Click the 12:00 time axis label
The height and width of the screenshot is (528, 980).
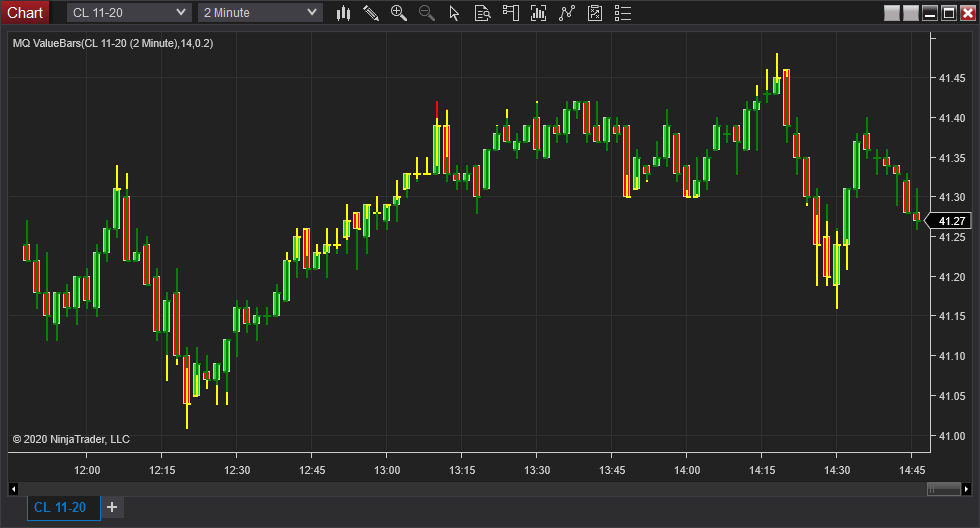[x=87, y=470]
